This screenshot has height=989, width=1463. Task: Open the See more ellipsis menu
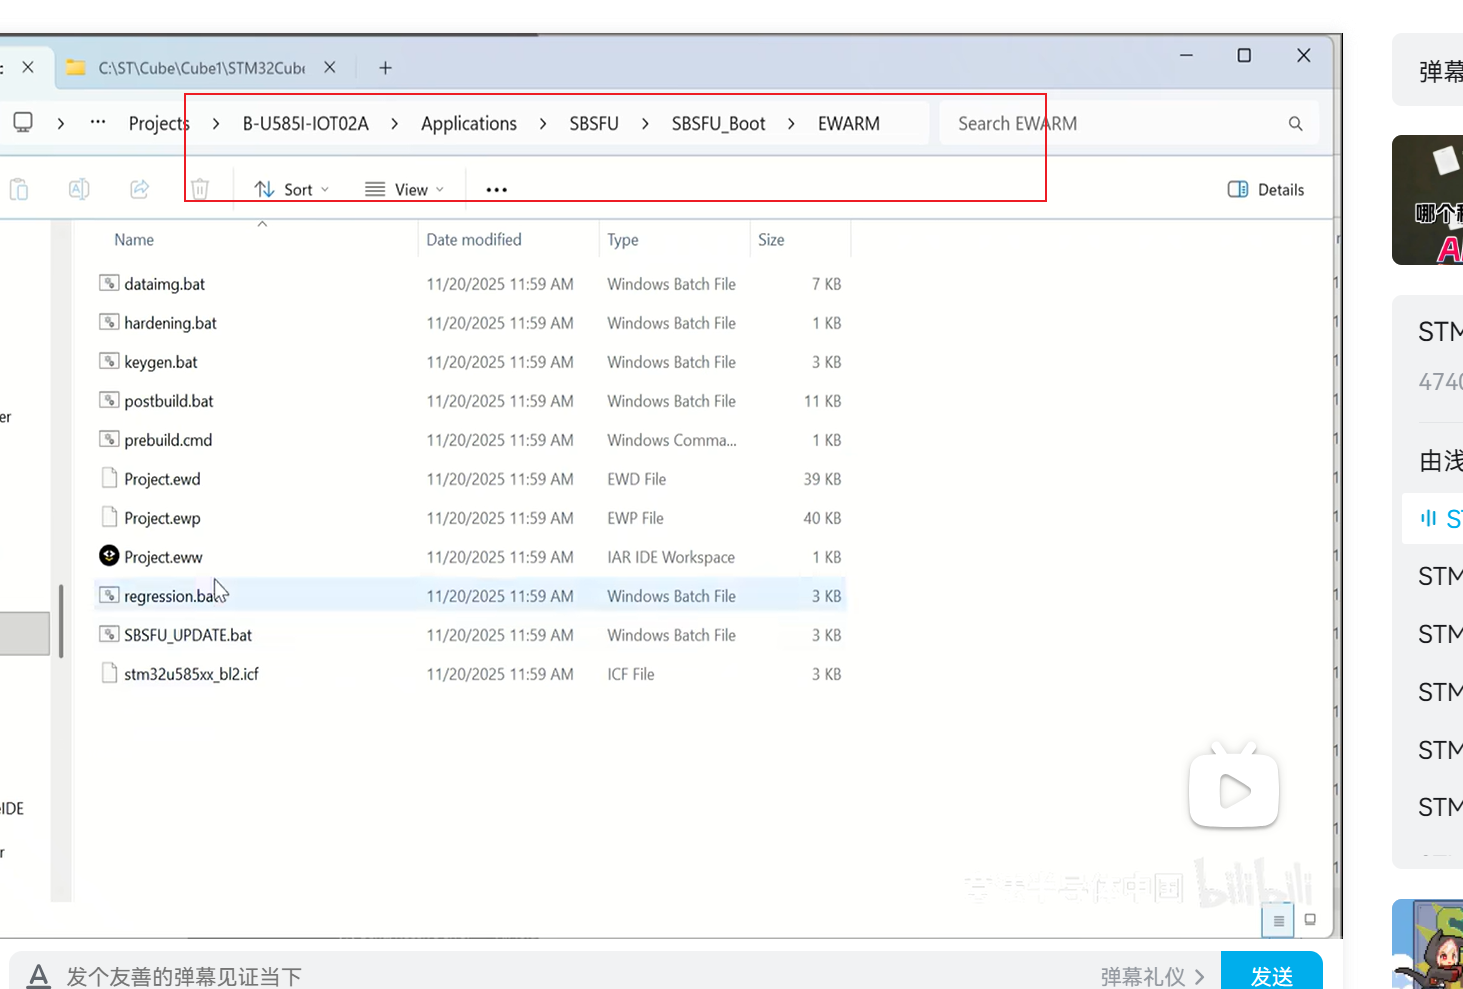tap(497, 189)
